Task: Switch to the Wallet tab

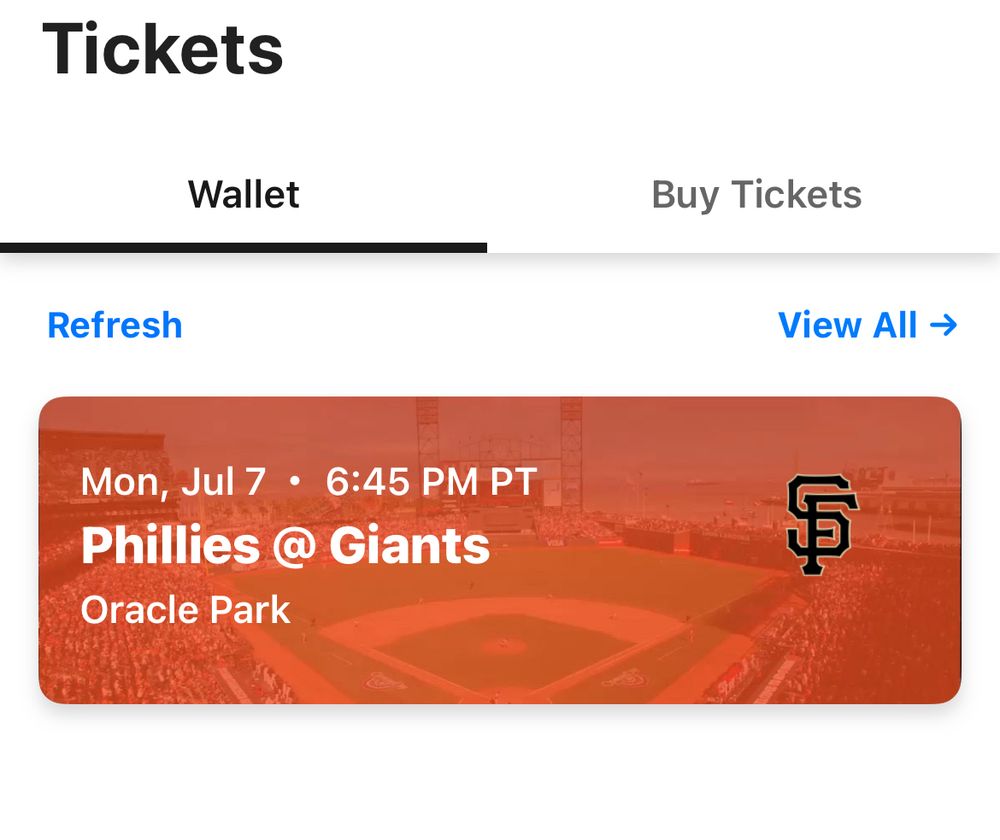Action: [244, 194]
